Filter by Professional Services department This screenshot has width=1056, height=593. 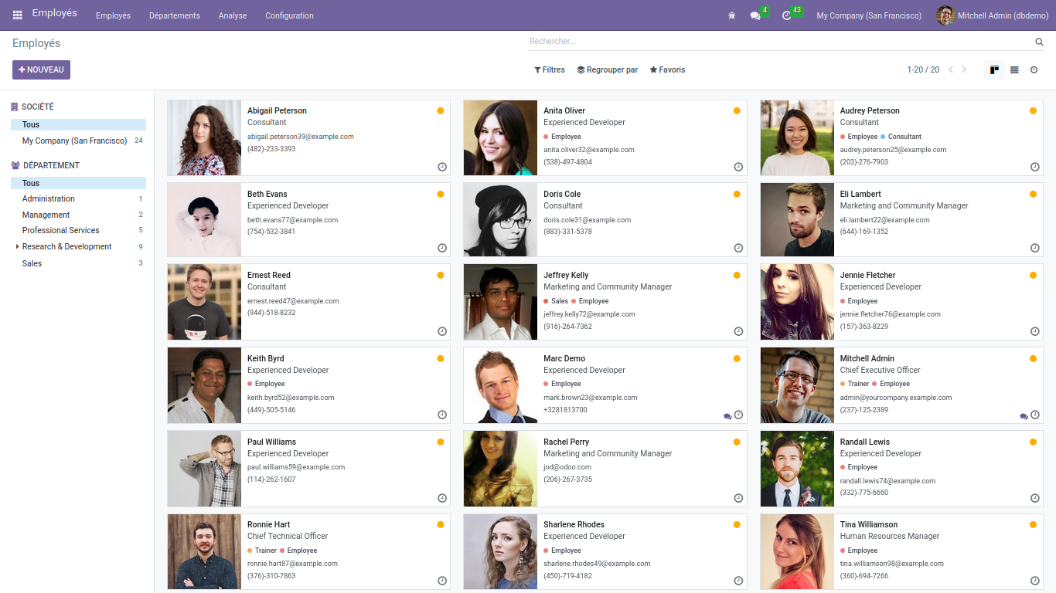[x=61, y=230]
